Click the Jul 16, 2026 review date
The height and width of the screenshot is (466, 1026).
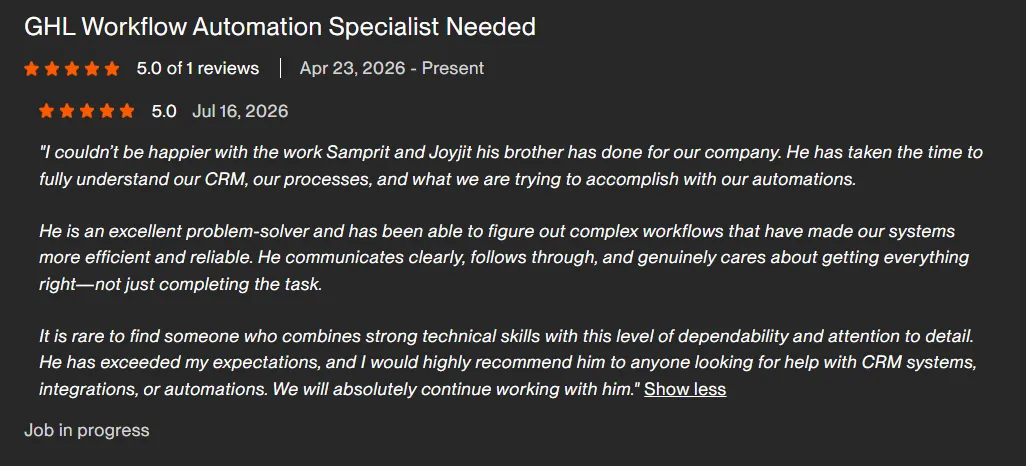pos(240,111)
